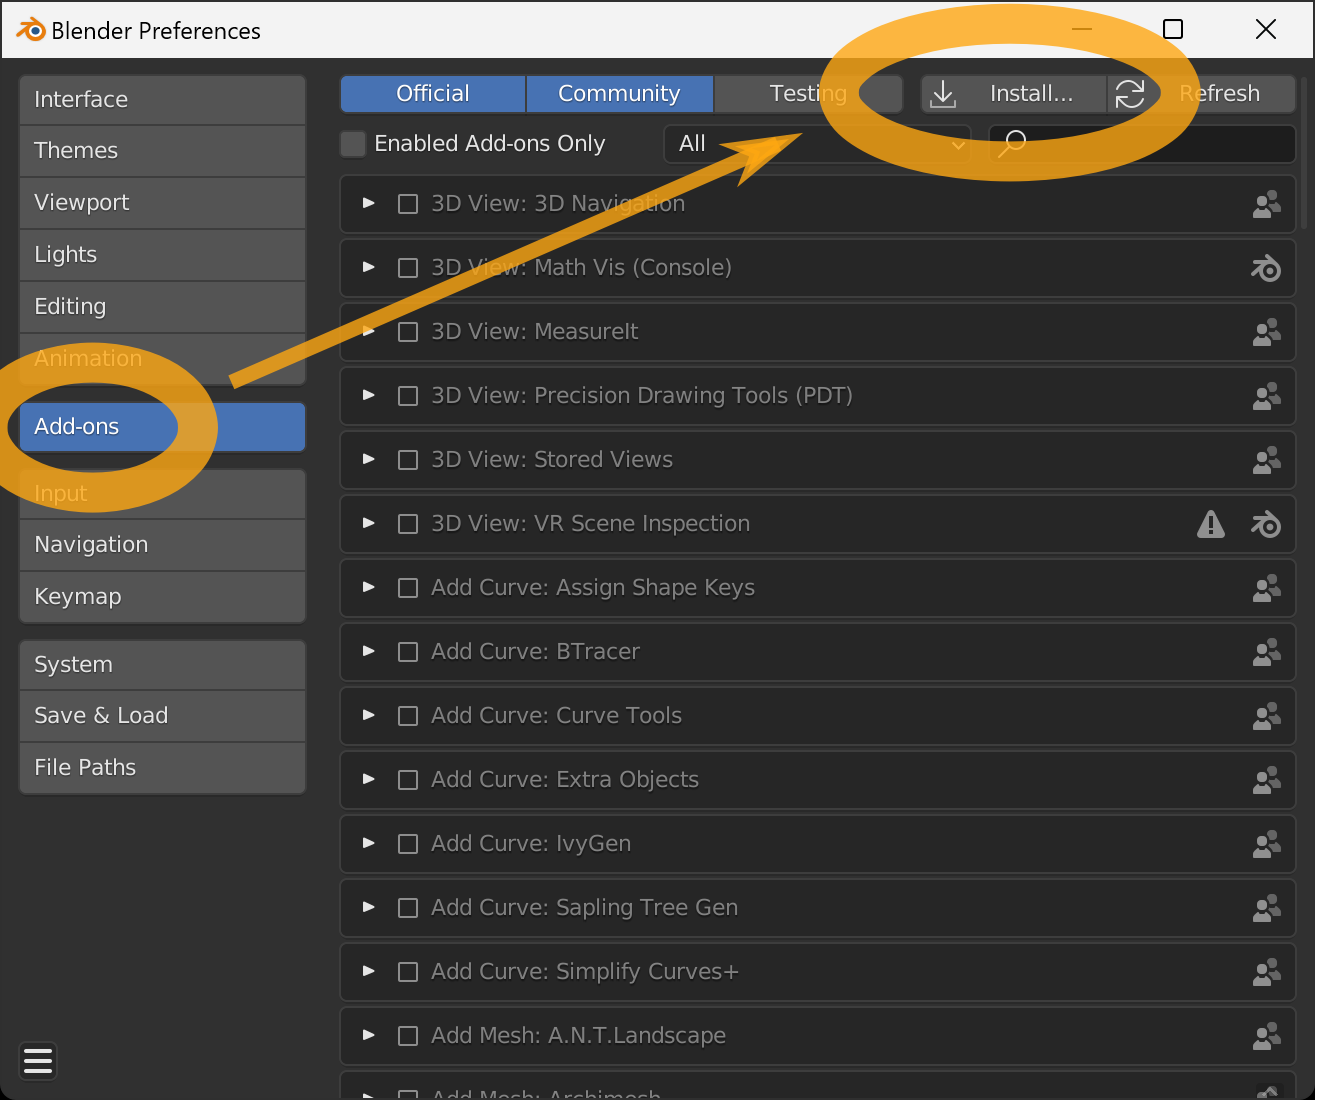Image resolution: width=1320 pixels, height=1104 pixels.
Task: Click the community icon on MeasureIt row
Action: tap(1267, 332)
